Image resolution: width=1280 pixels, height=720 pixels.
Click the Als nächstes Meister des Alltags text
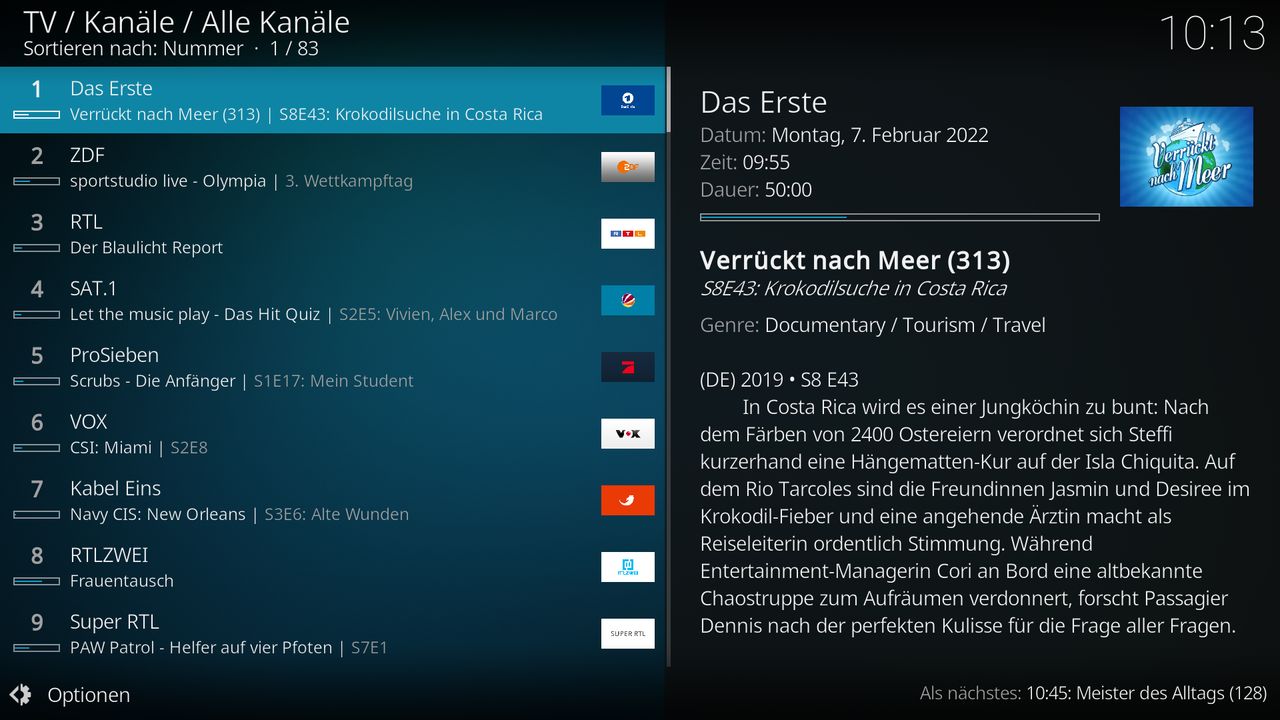tap(1094, 693)
